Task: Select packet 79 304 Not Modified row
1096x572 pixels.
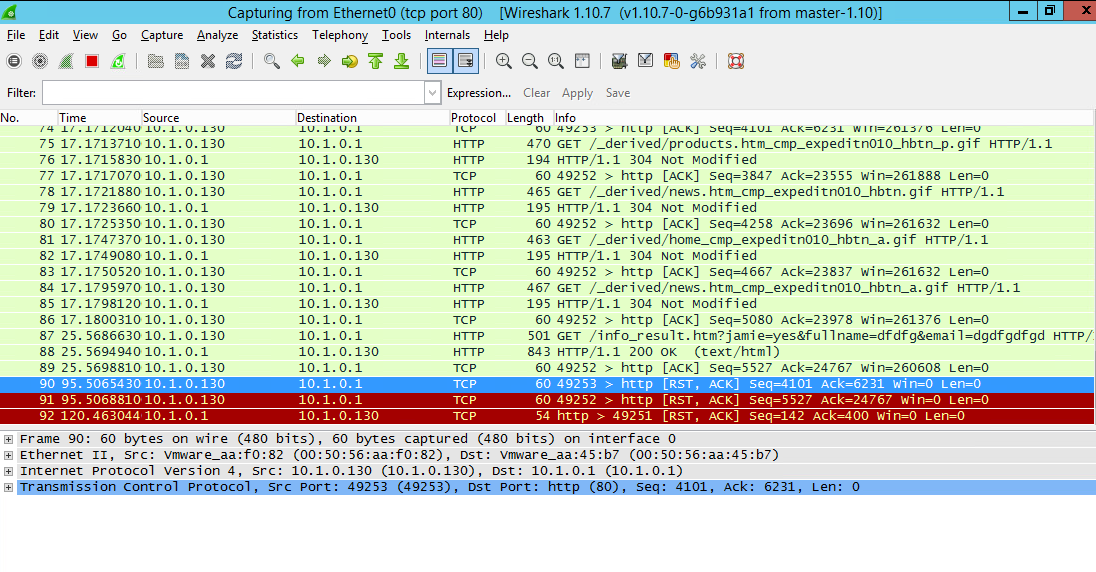Action: click(548, 208)
